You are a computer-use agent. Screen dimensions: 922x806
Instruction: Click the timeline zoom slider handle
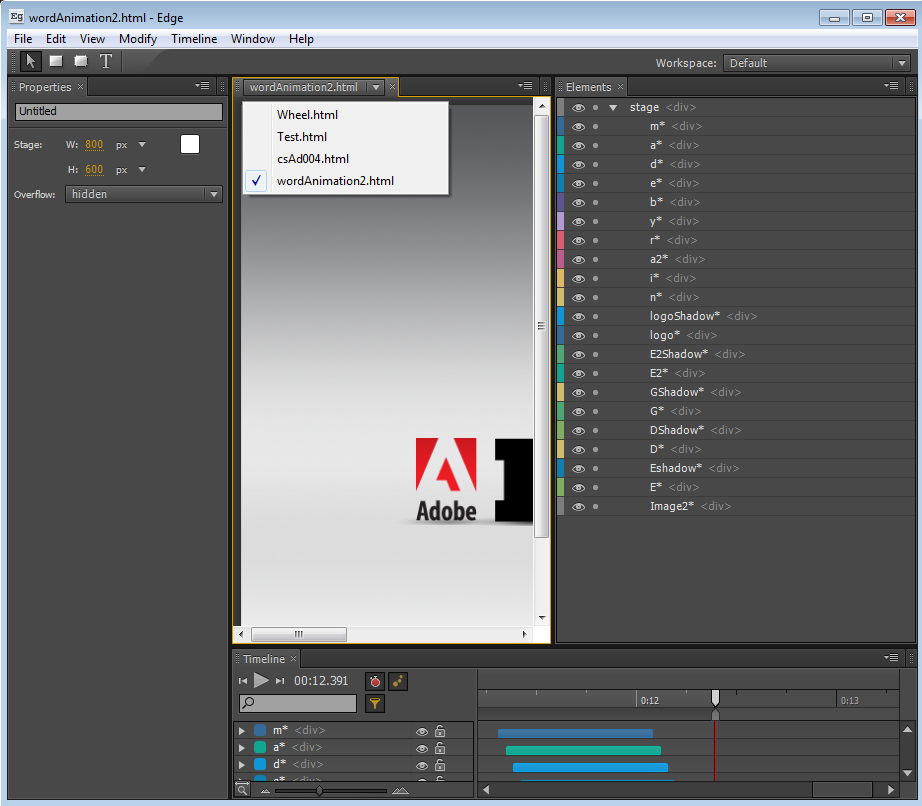[319, 791]
